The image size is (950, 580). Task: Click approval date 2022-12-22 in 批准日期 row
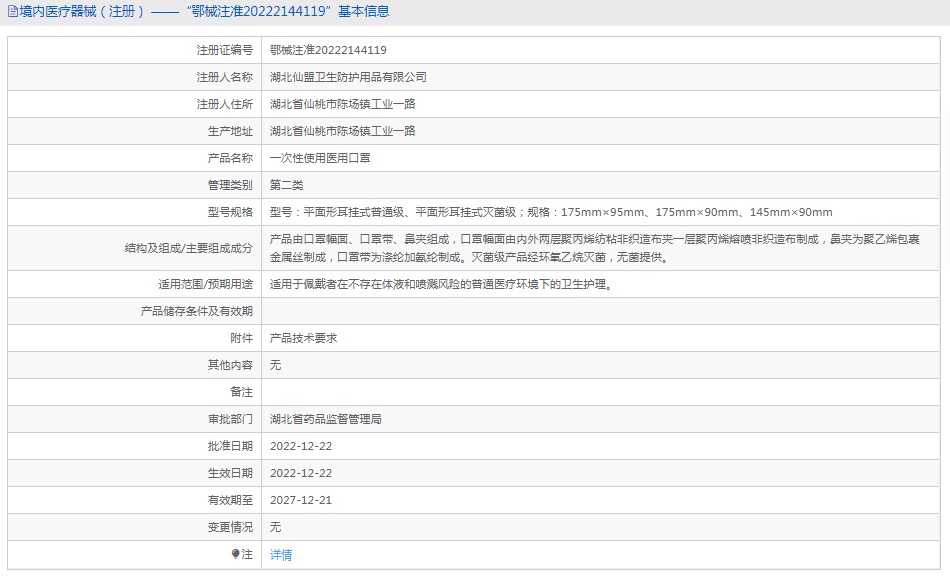click(x=301, y=446)
